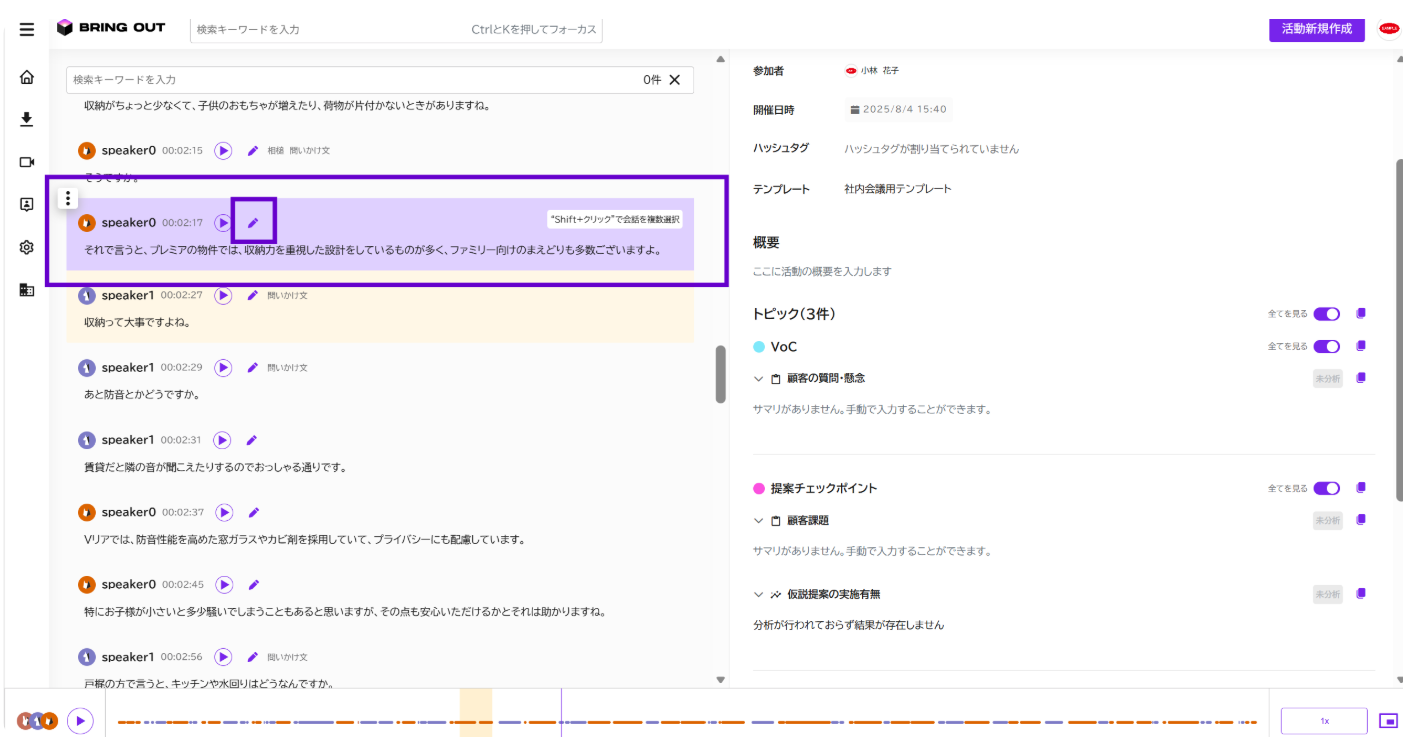
Task: Click the 未分析 badge of 顧客課題
Action: point(1327,520)
